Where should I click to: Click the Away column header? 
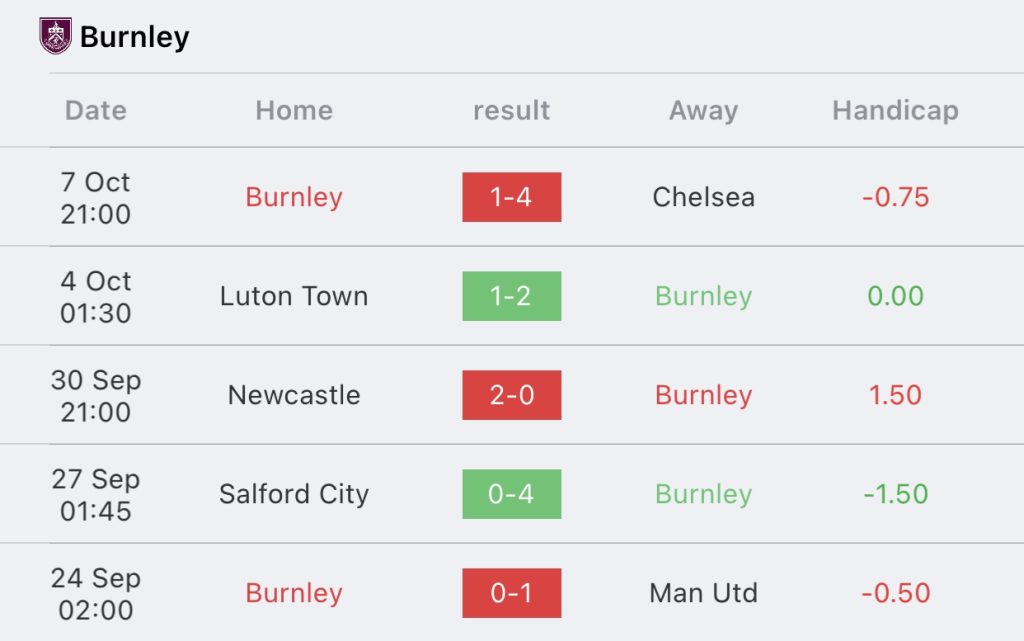click(x=703, y=110)
